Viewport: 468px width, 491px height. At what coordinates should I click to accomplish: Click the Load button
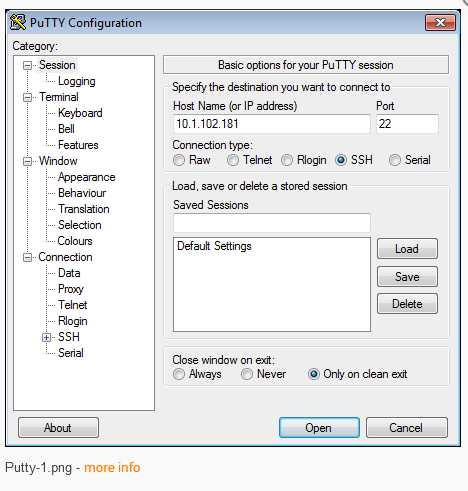coord(407,249)
